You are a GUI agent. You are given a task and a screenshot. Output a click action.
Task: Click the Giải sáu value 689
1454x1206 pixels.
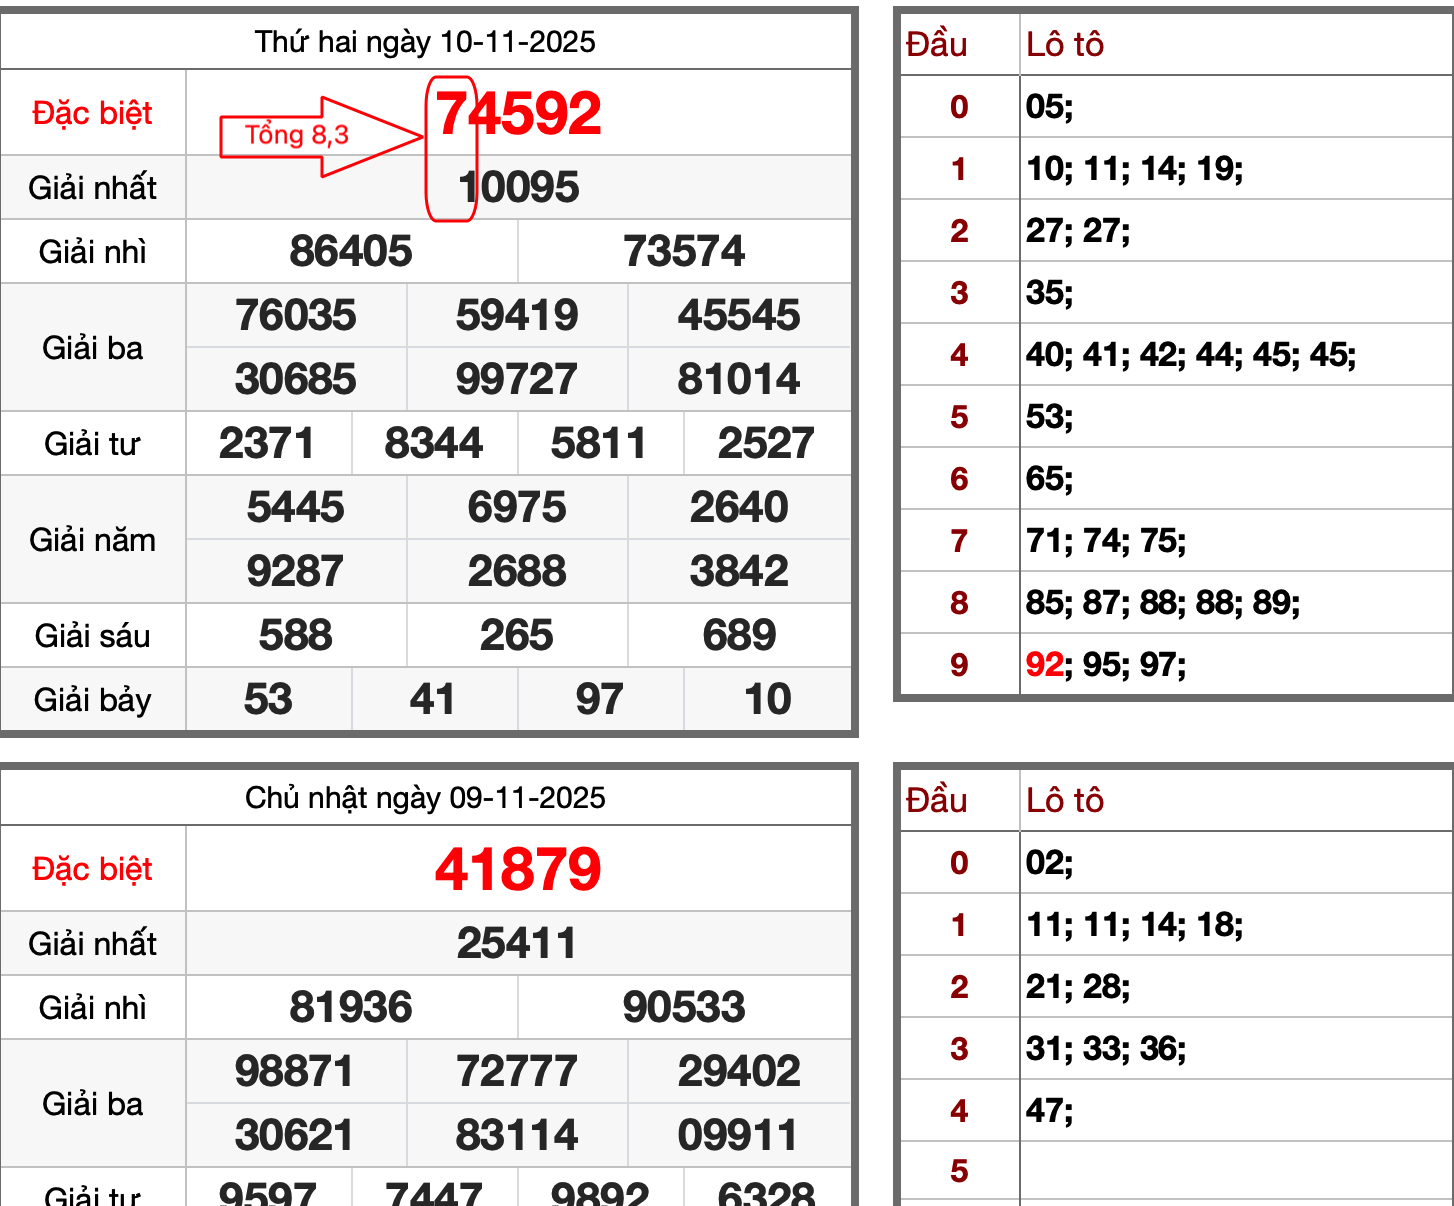click(740, 634)
